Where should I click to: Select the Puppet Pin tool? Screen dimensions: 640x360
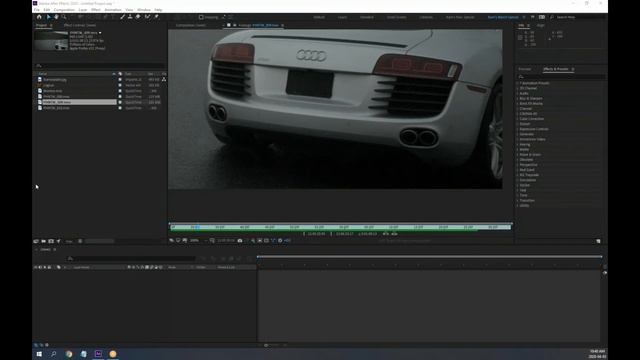[156, 17]
